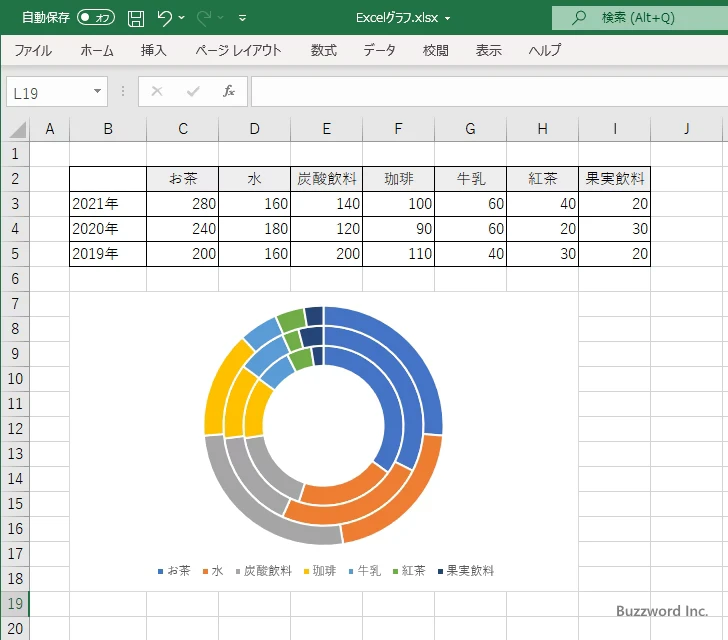Click the 2021年 row label cell

pos(108,204)
